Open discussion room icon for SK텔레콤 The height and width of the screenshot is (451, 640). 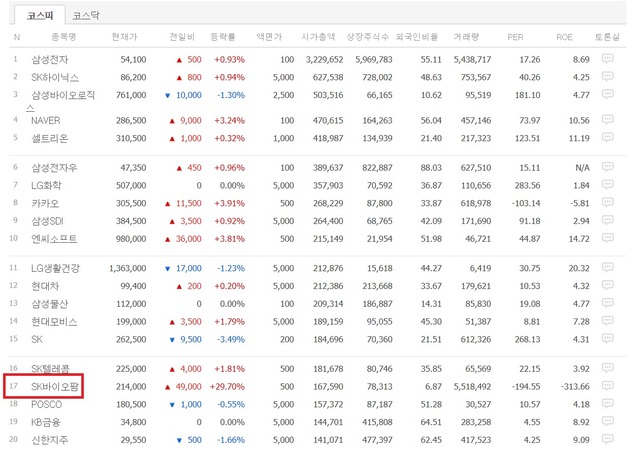607,368
